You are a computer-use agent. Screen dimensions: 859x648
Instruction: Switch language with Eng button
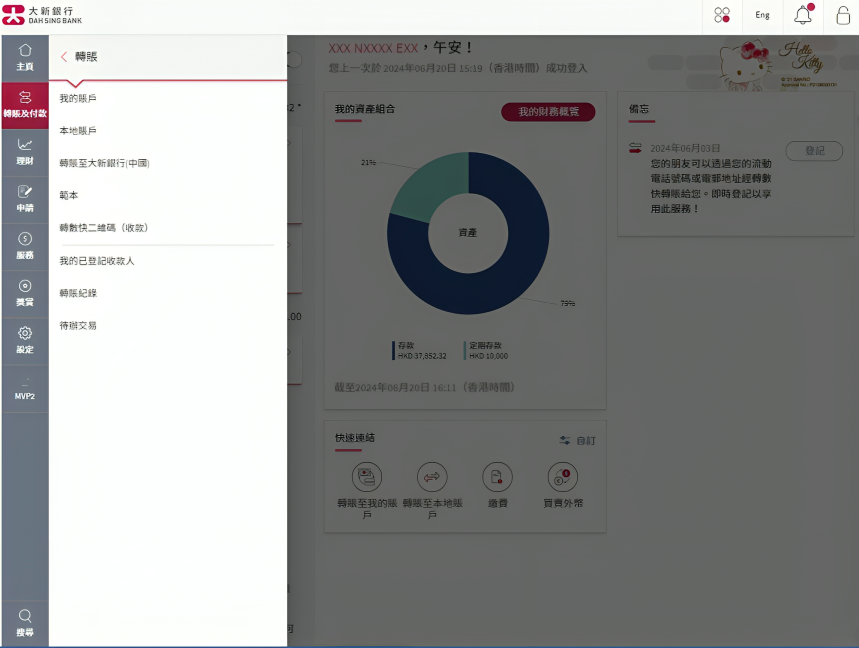coord(762,15)
